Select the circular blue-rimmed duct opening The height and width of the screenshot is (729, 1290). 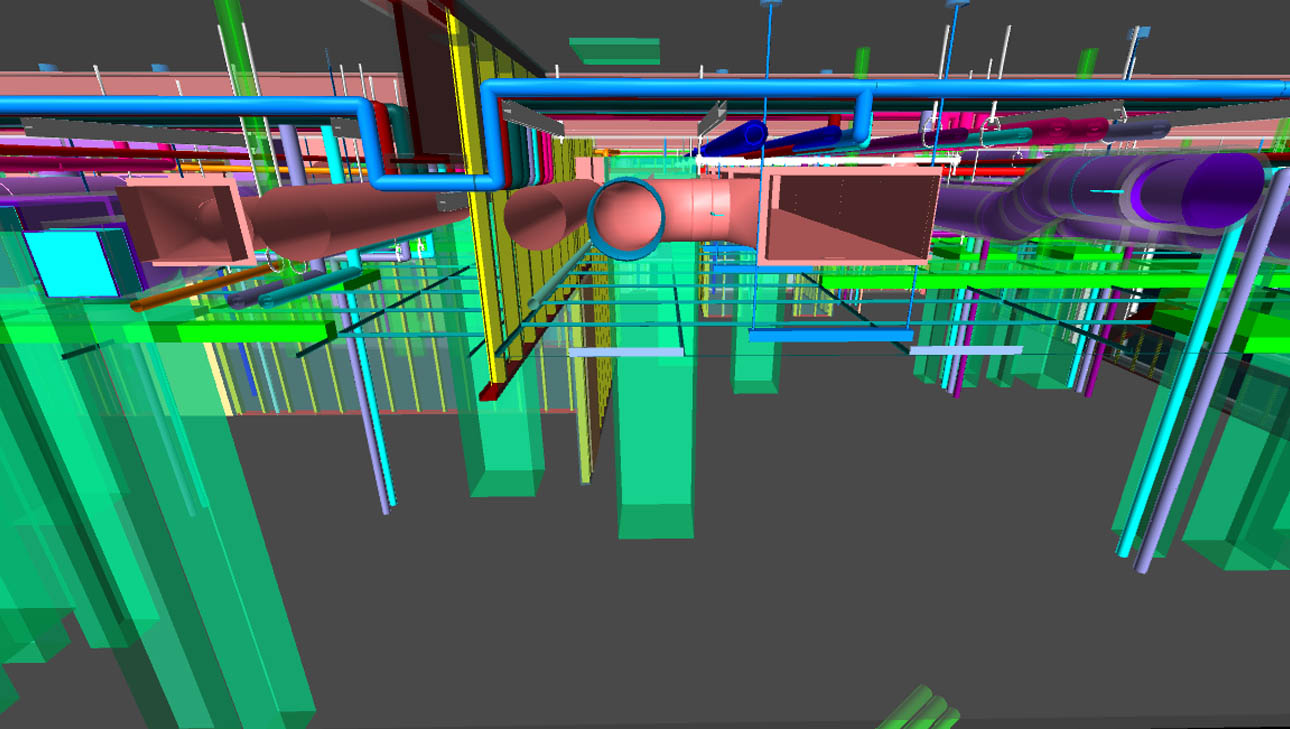(627, 216)
